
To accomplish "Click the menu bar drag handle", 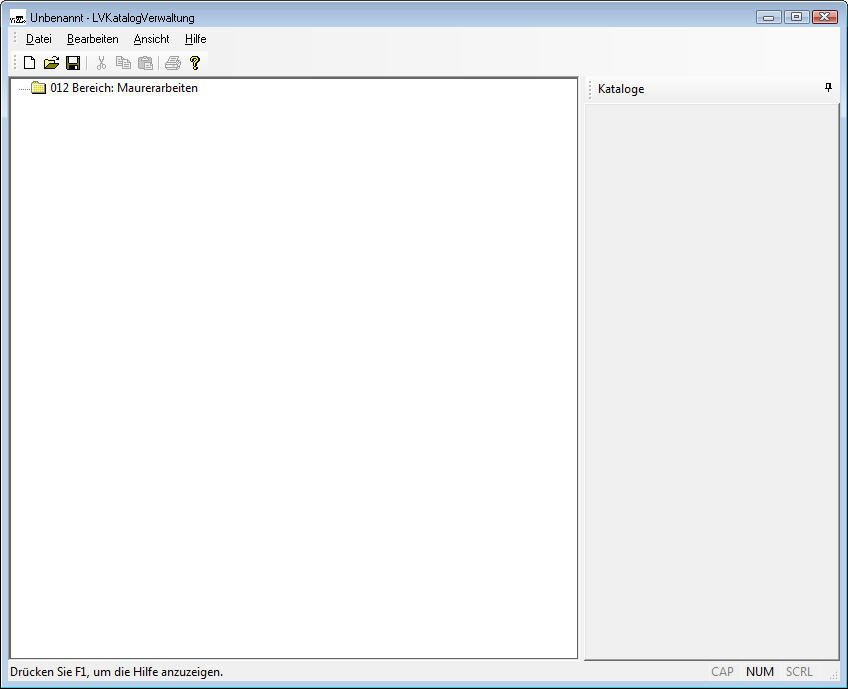I will 15,38.
